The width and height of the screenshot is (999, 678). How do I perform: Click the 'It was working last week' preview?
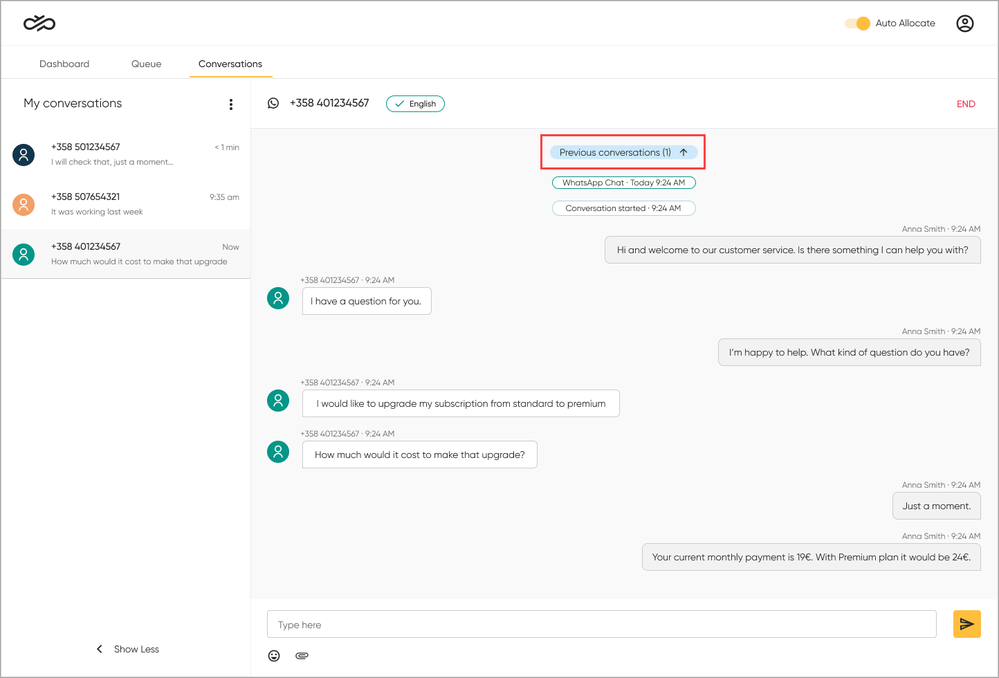point(97,212)
